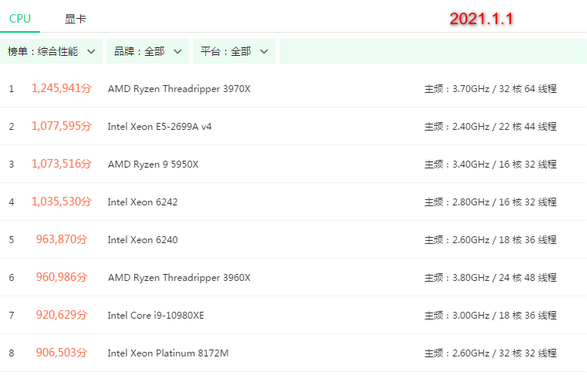Click the 963,870分 score value
This screenshot has width=587, height=375.
pyautogui.click(x=61, y=239)
